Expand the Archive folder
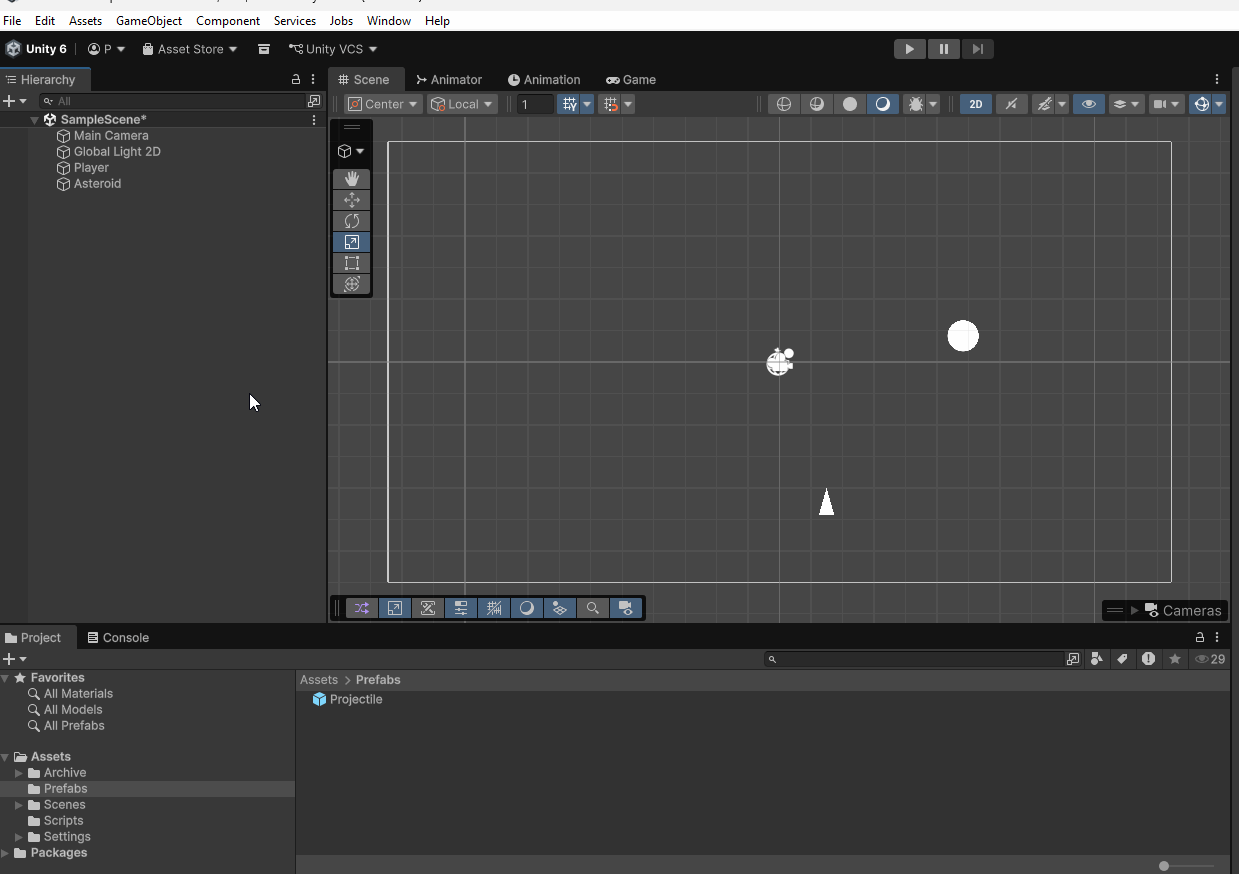 (19, 773)
